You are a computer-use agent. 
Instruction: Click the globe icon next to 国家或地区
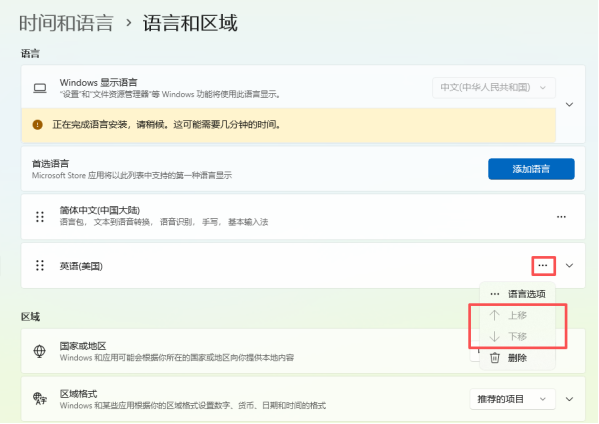pos(40,351)
